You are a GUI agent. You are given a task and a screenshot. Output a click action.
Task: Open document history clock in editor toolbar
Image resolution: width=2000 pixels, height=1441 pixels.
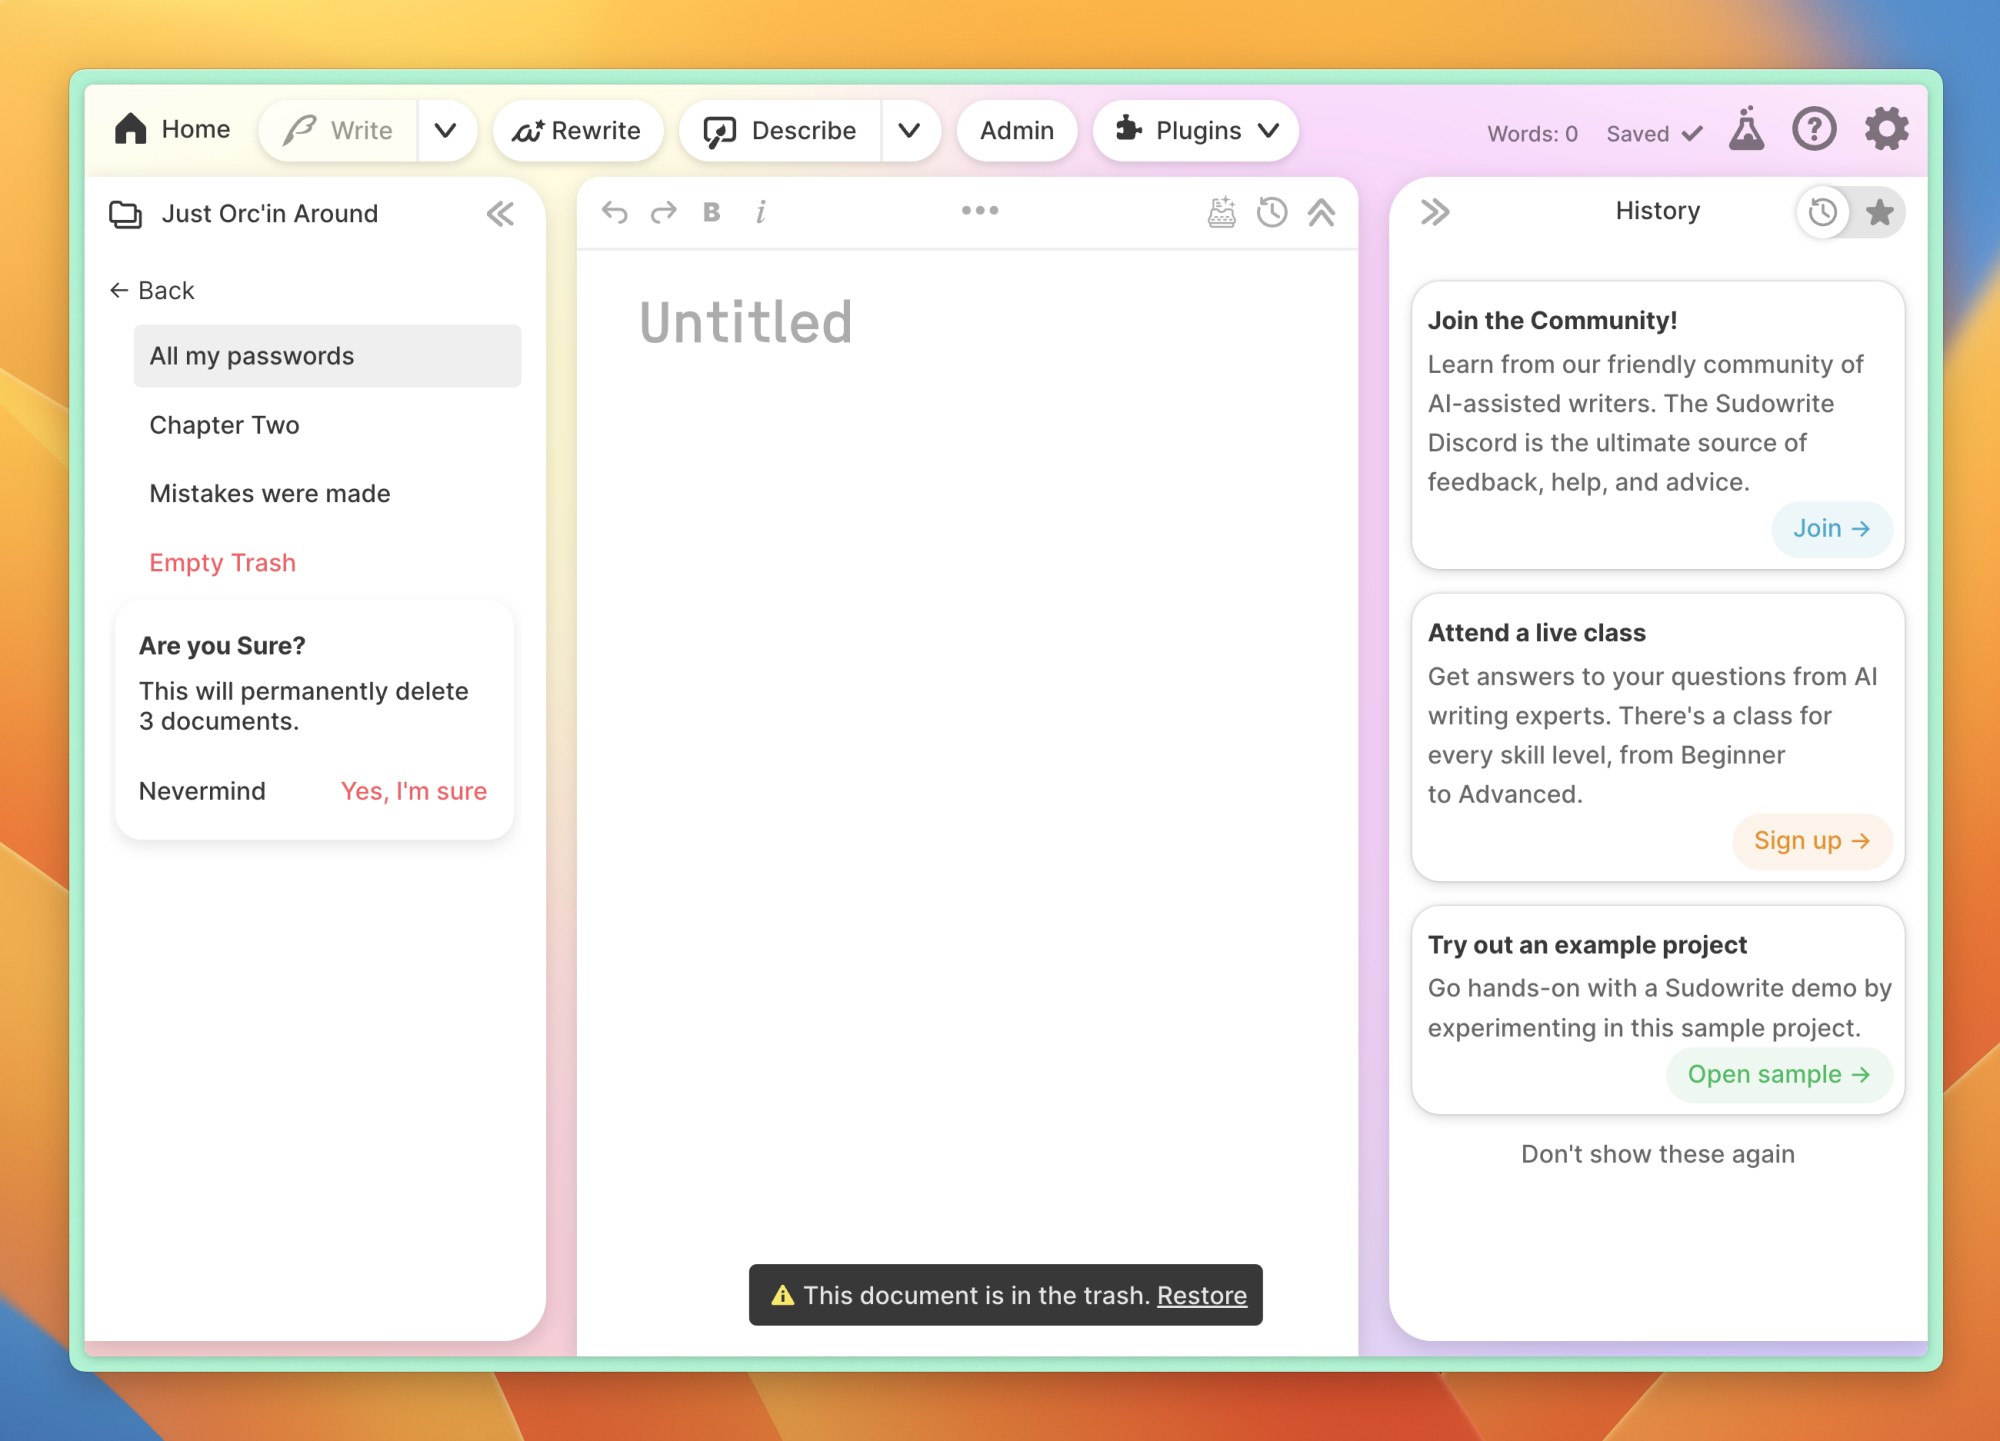coord(1271,212)
